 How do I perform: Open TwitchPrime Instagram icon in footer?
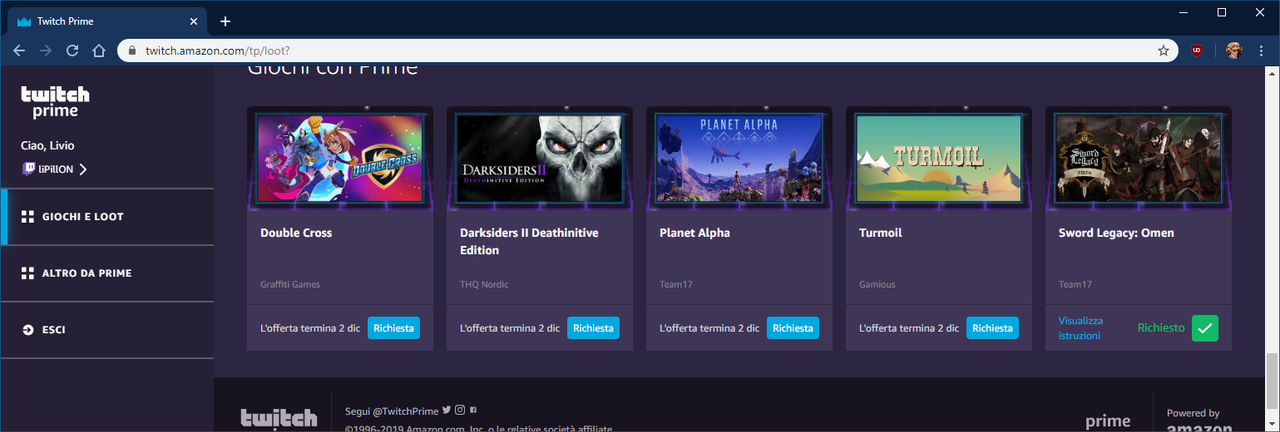click(460, 410)
